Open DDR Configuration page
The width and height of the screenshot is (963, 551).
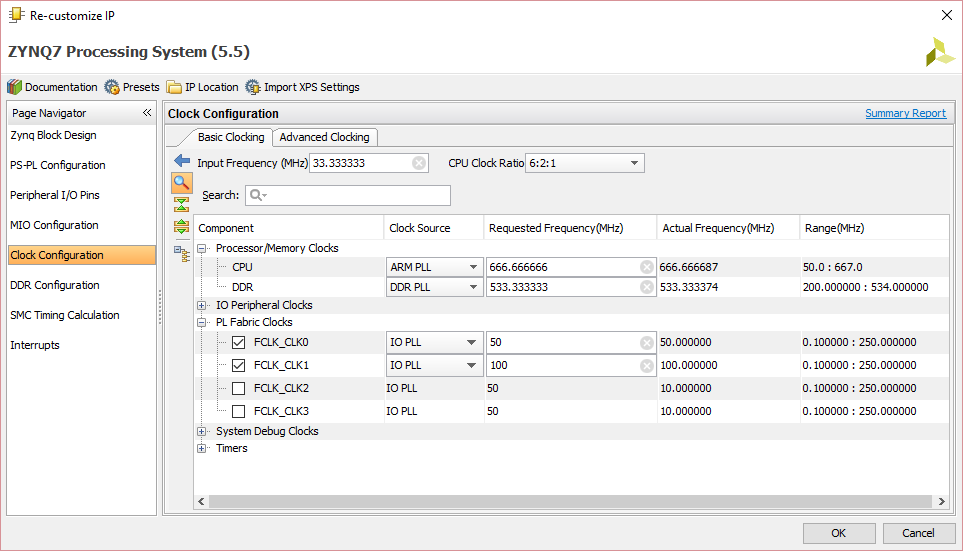pos(55,285)
